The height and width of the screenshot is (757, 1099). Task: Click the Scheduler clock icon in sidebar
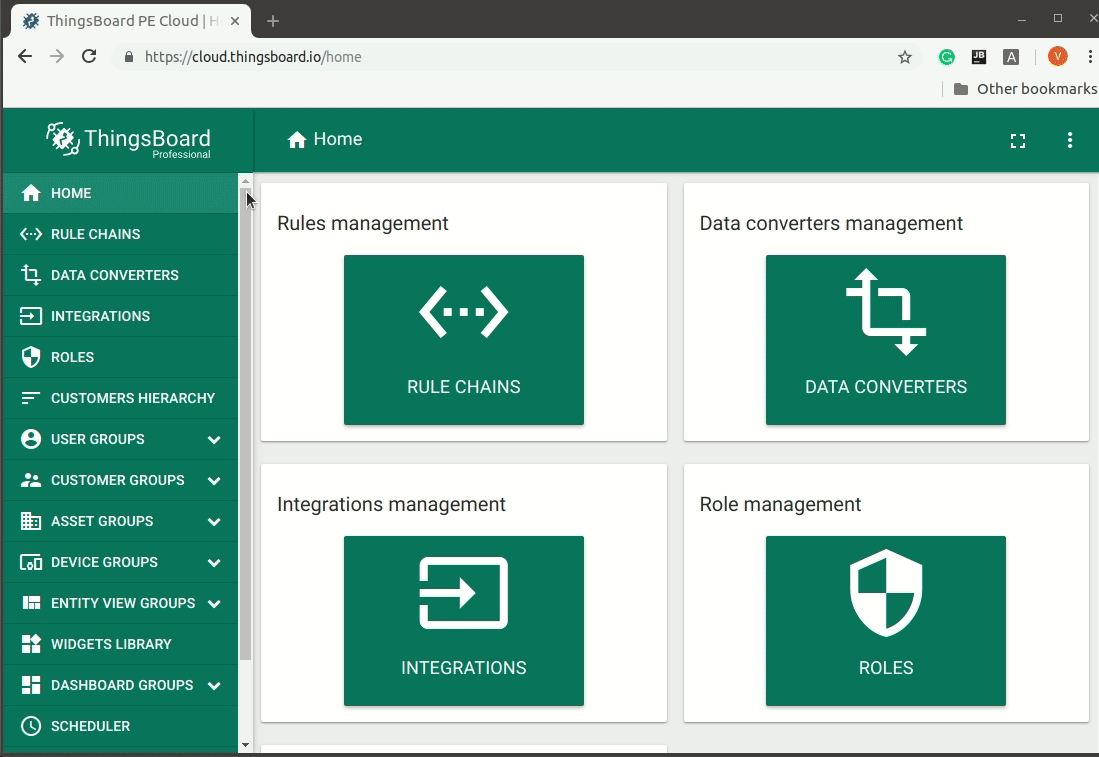[31, 726]
